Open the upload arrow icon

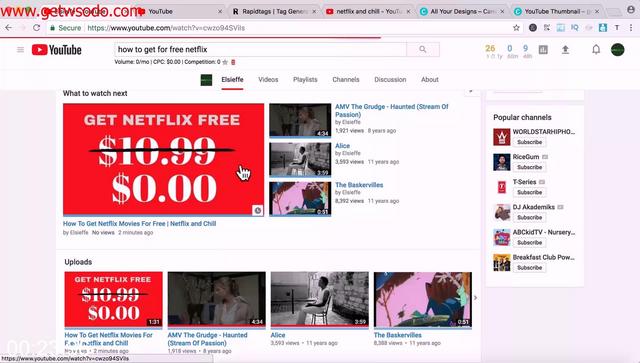pyautogui.click(x=565, y=50)
